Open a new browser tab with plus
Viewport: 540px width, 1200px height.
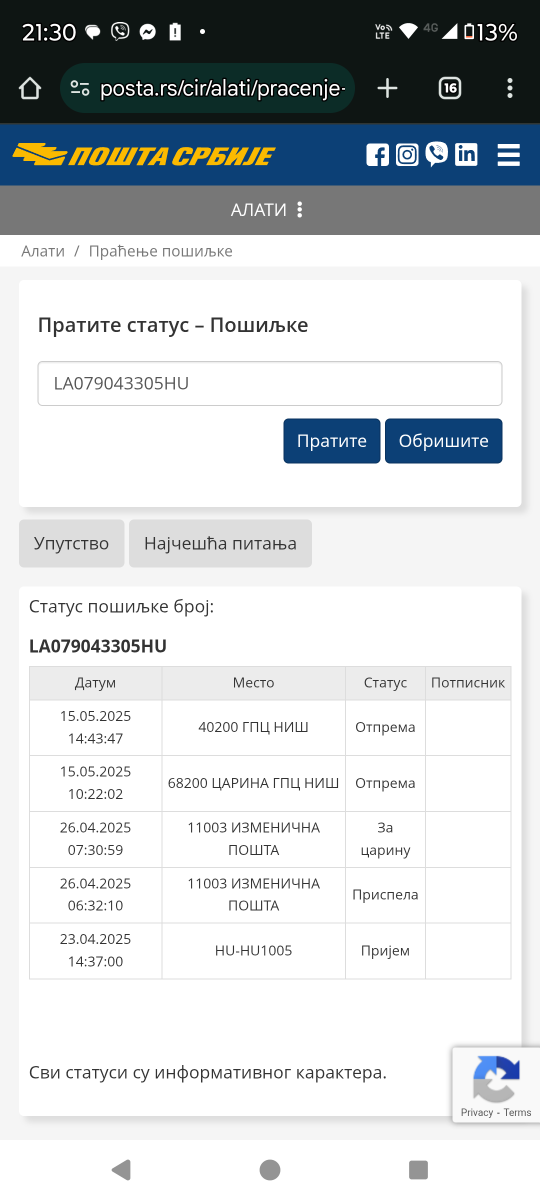[x=388, y=89]
